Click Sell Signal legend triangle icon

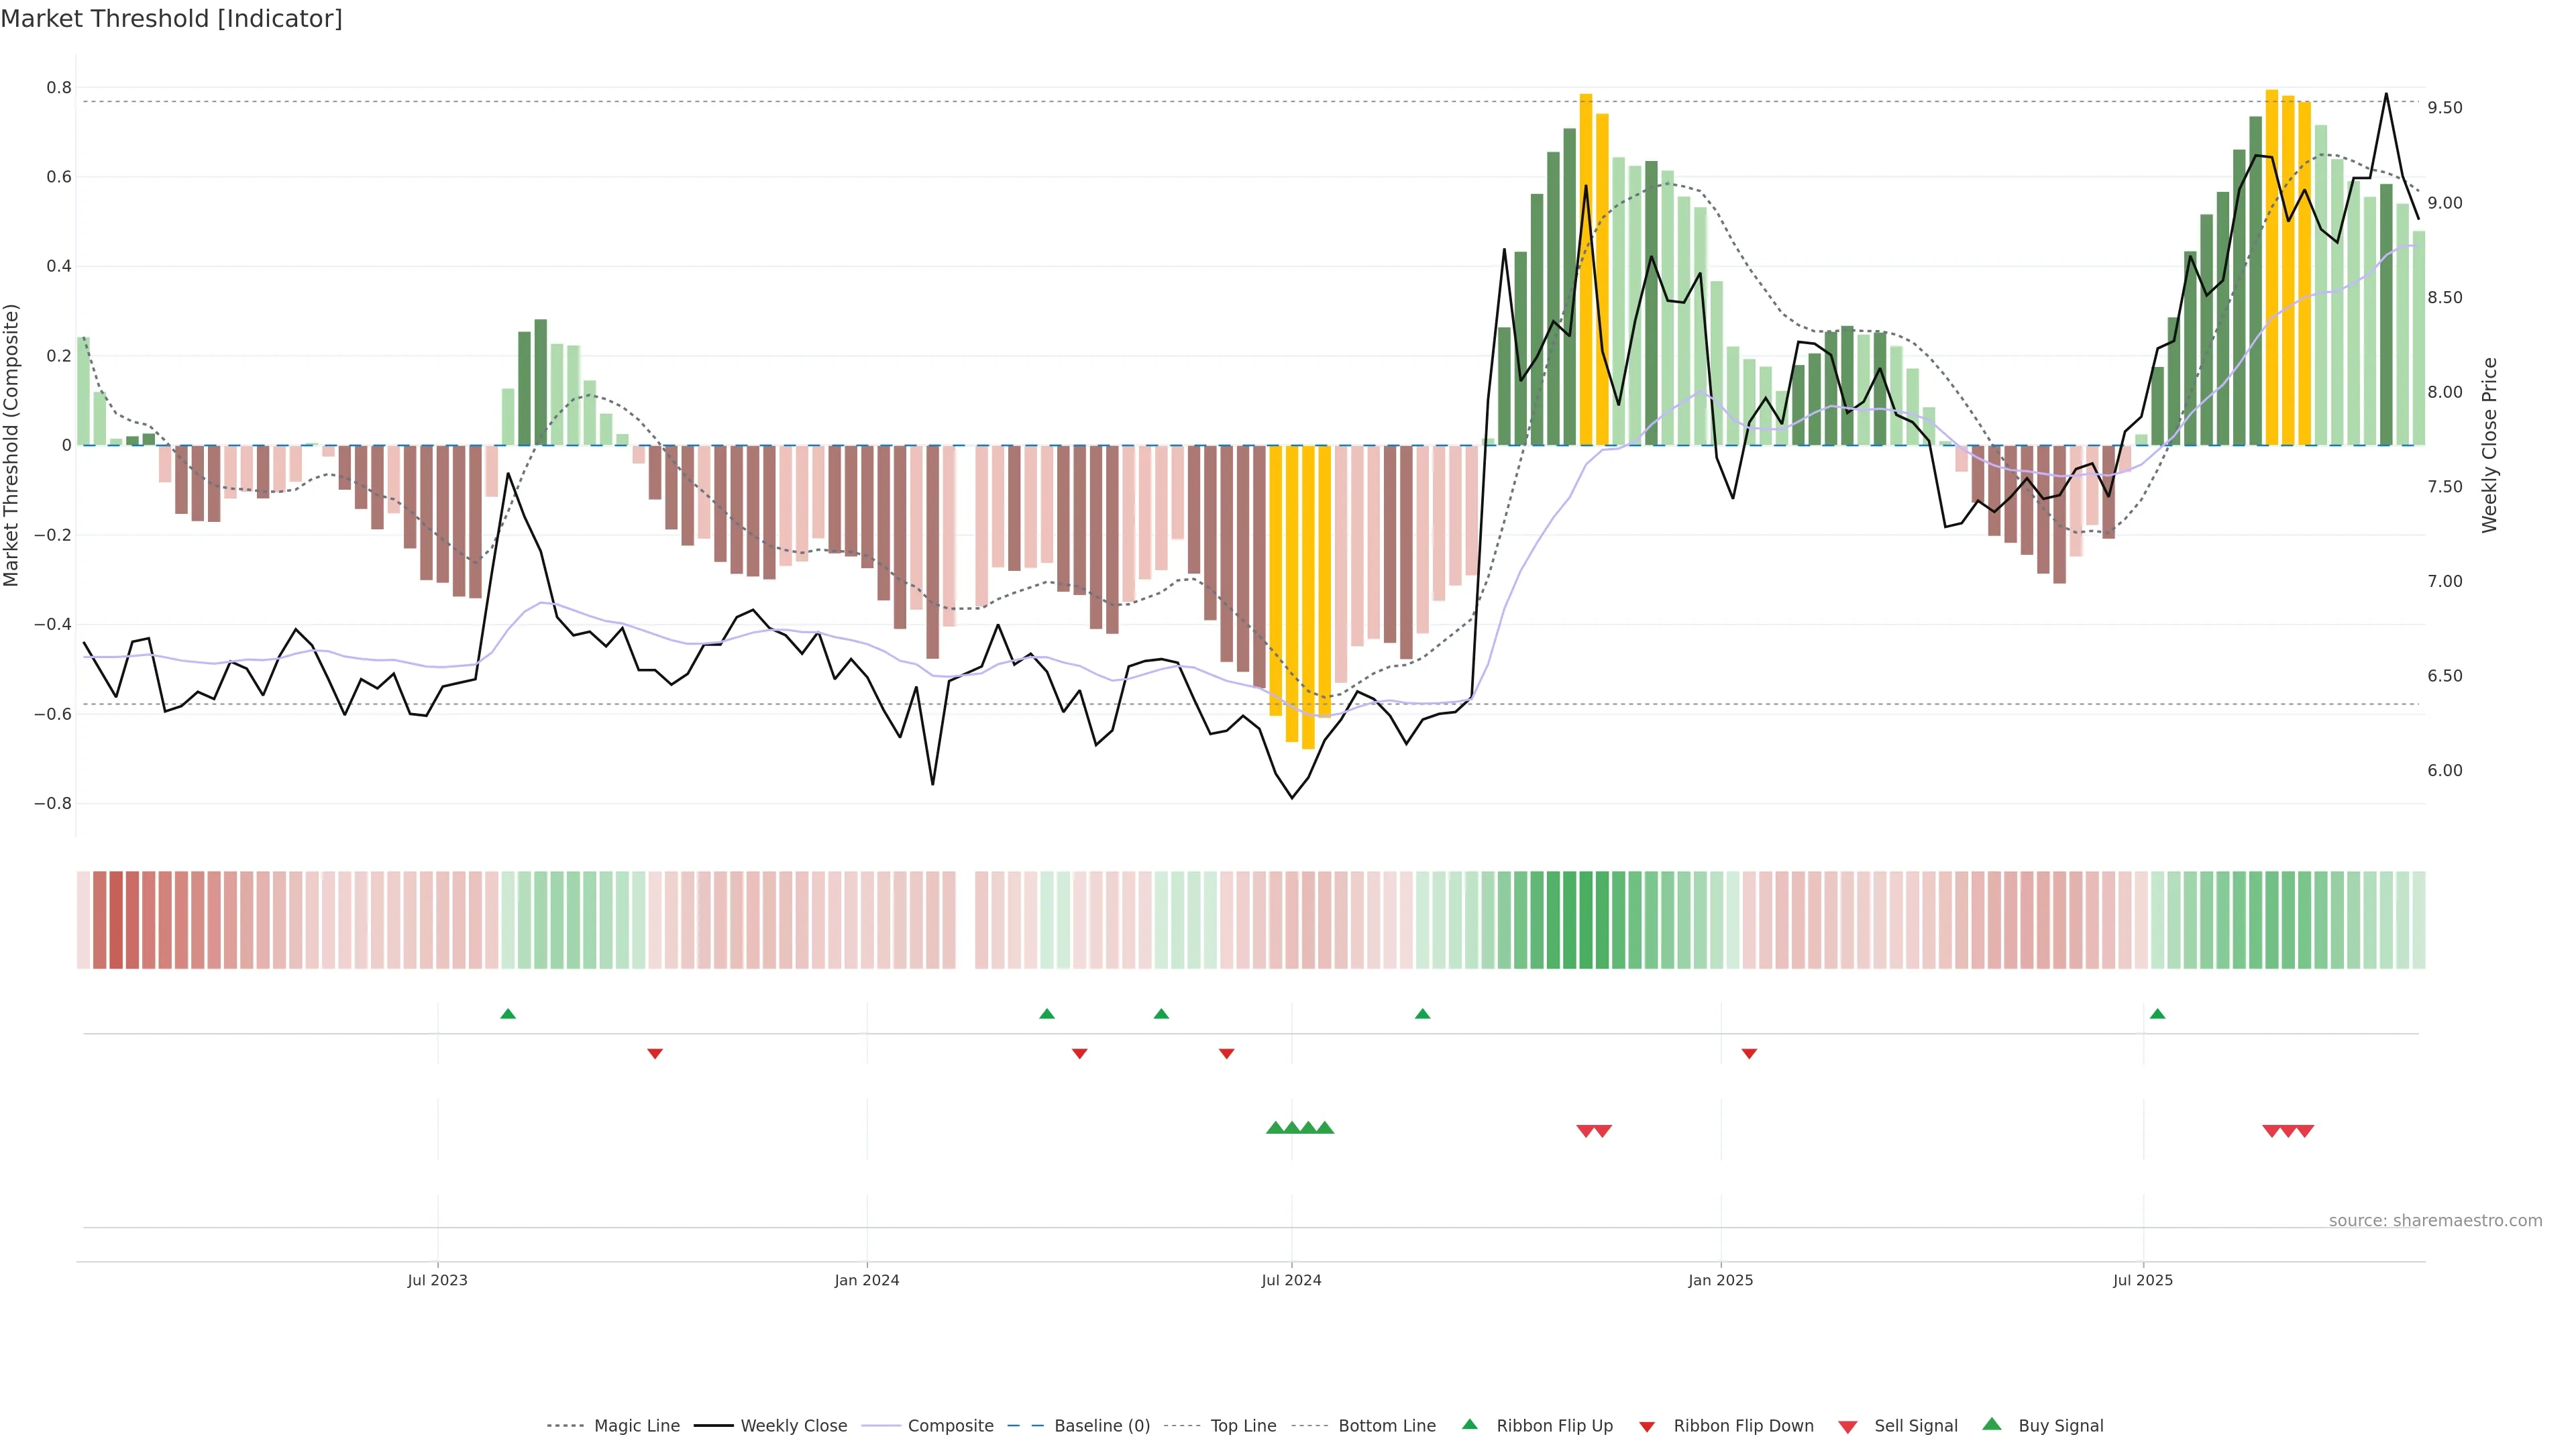pos(1848,1426)
